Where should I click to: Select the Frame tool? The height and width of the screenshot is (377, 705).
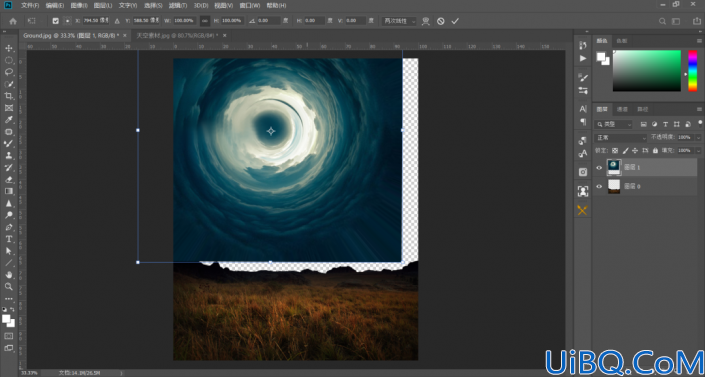9,108
